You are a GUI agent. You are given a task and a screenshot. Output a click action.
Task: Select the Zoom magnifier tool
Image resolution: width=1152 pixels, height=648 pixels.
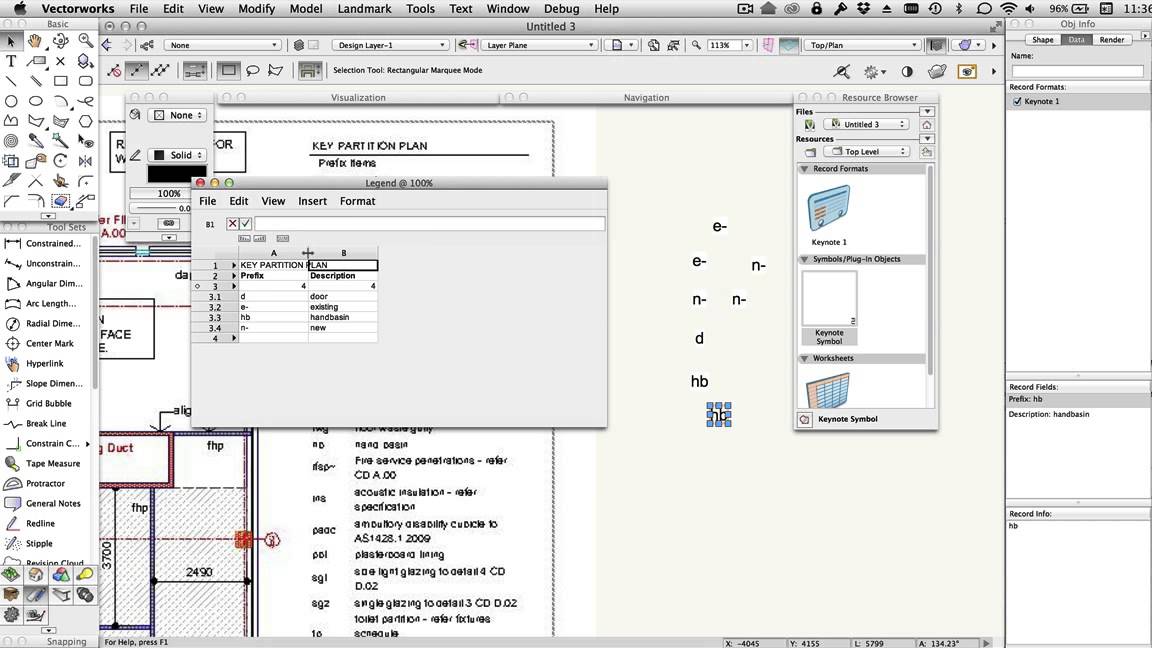pos(85,41)
